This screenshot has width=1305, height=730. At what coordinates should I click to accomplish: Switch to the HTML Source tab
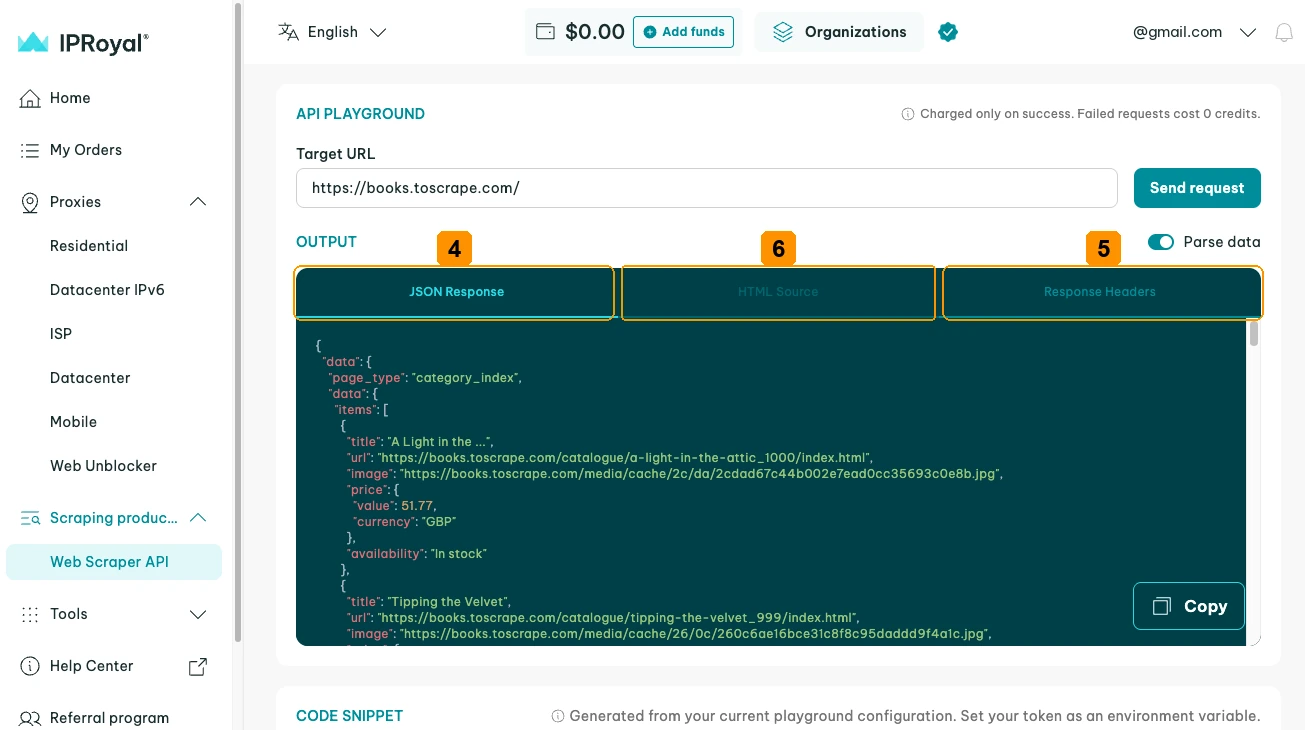[x=778, y=292]
